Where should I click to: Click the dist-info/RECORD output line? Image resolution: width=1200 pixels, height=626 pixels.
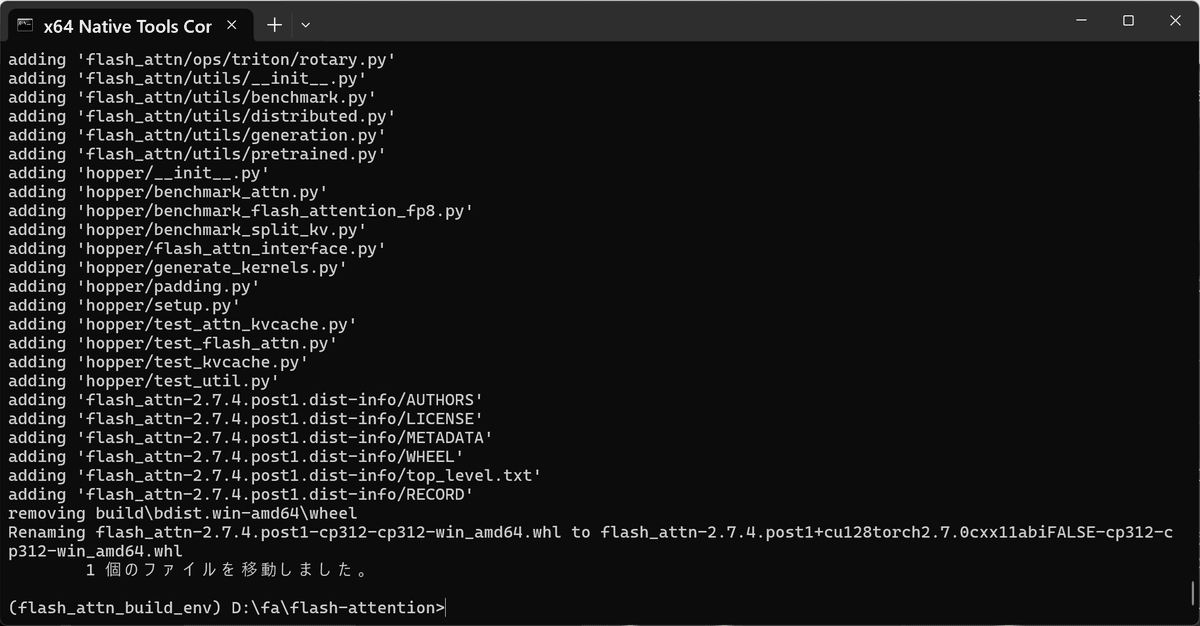coord(241,494)
